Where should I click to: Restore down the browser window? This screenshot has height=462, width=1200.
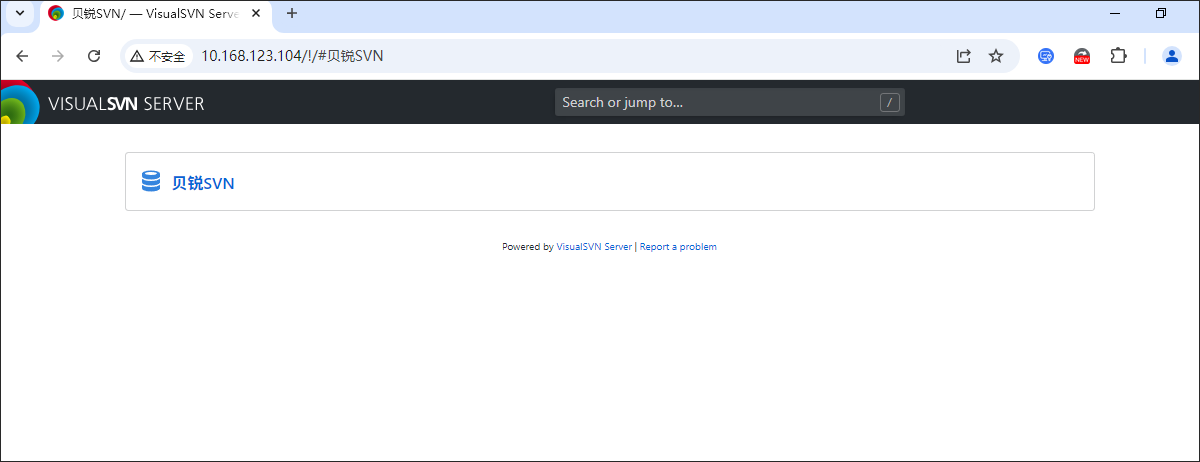[1161, 13]
